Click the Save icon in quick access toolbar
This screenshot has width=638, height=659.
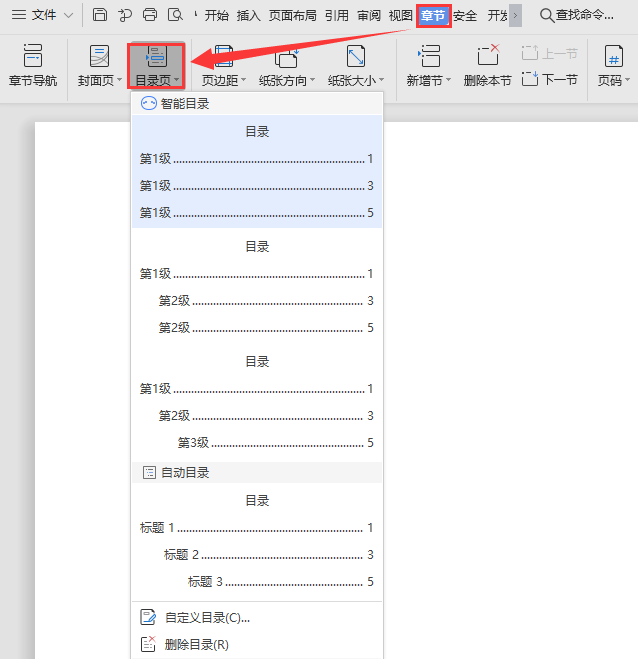100,15
